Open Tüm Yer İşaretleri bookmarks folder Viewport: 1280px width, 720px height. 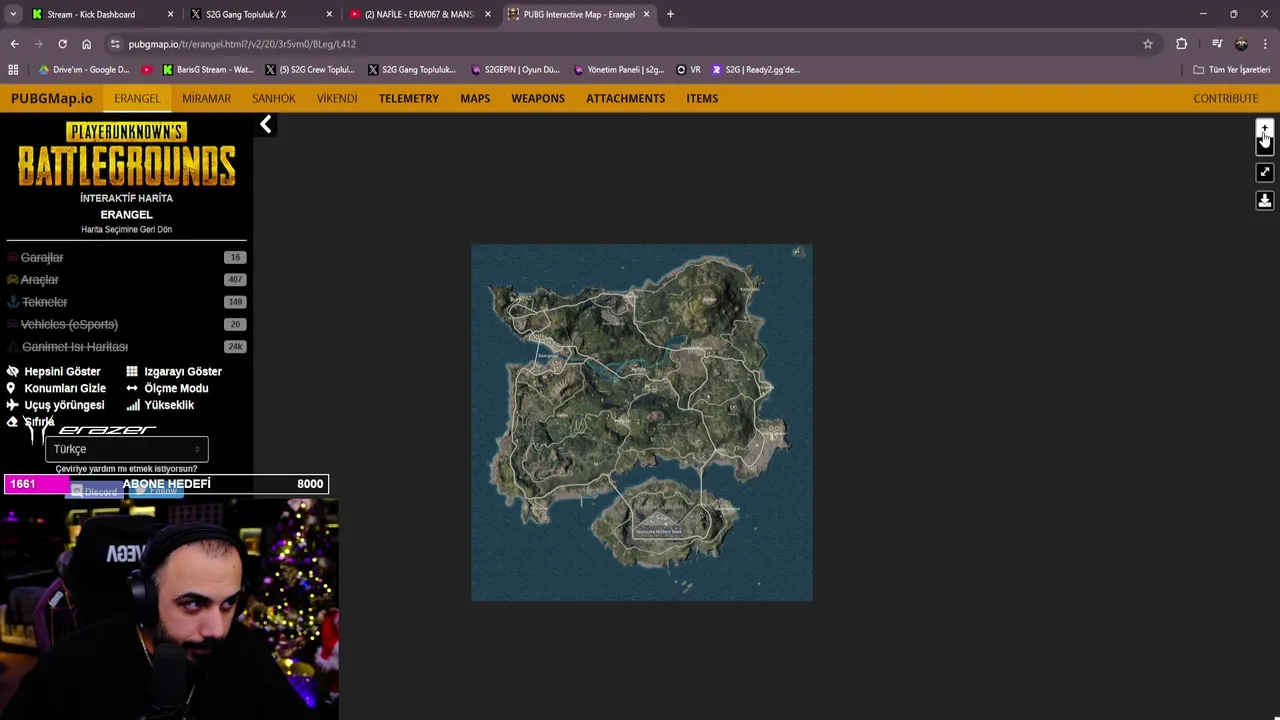(x=1231, y=70)
